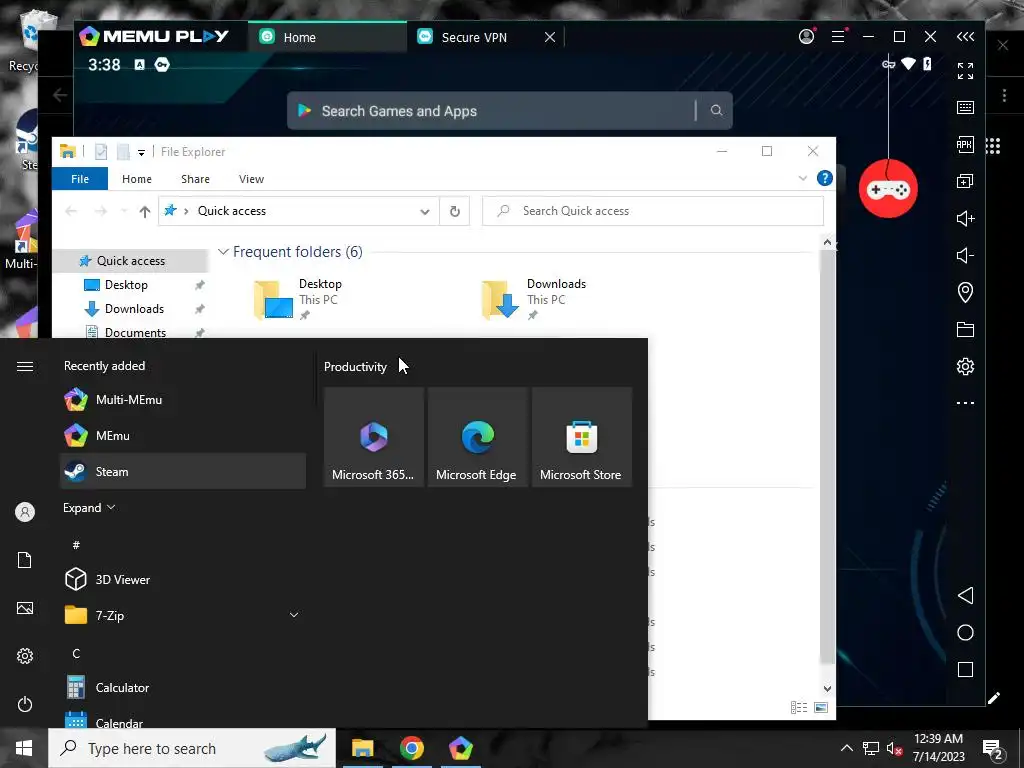The height and width of the screenshot is (768, 1024).
Task: Click in Search Quick access field
Action: 653,211
